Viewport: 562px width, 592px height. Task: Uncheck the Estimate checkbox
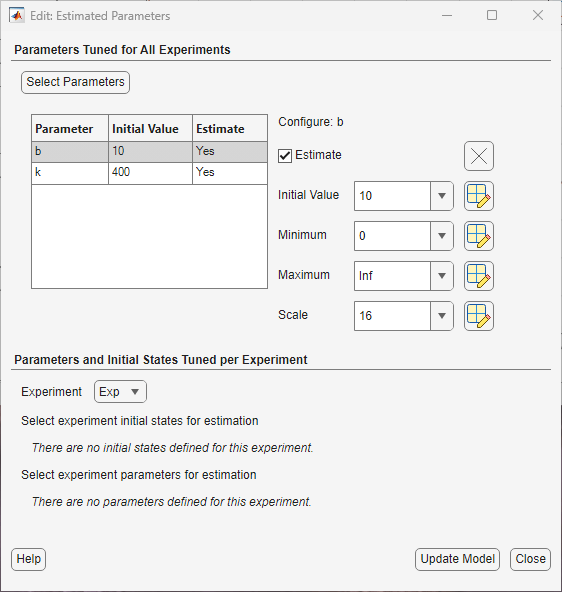285,156
